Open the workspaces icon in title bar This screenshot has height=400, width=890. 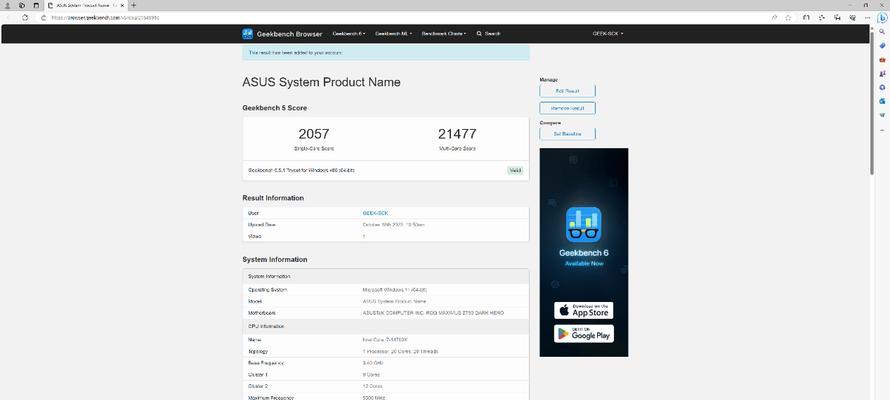pos(22,5)
